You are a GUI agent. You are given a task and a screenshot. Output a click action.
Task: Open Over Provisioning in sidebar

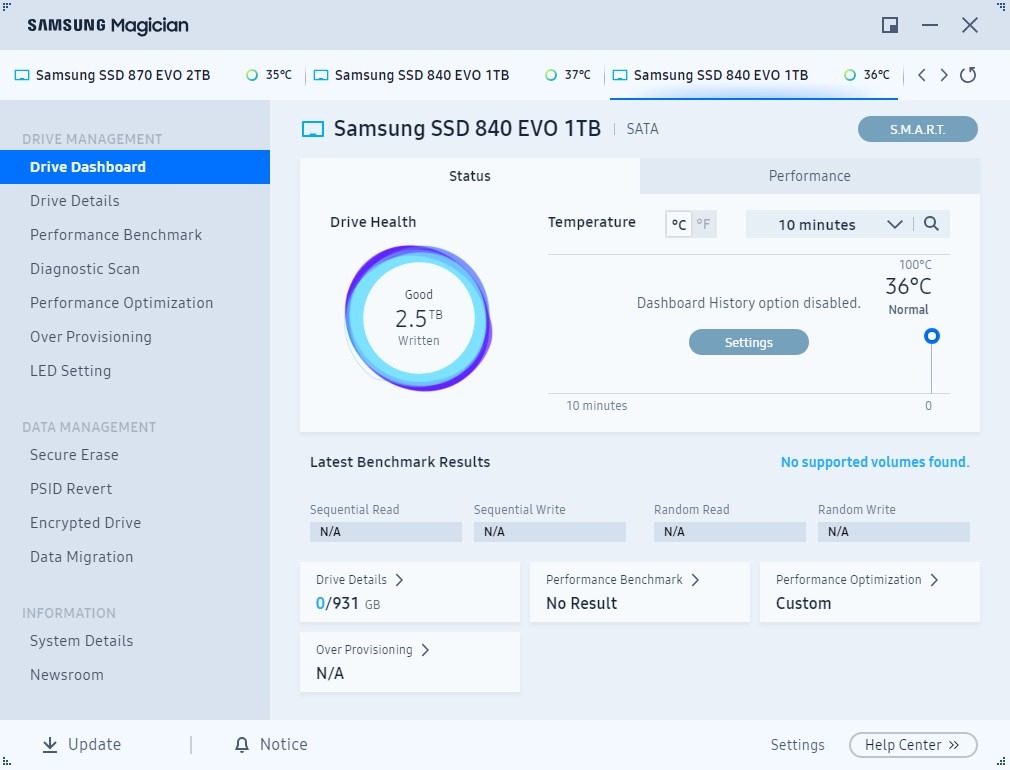click(135, 337)
